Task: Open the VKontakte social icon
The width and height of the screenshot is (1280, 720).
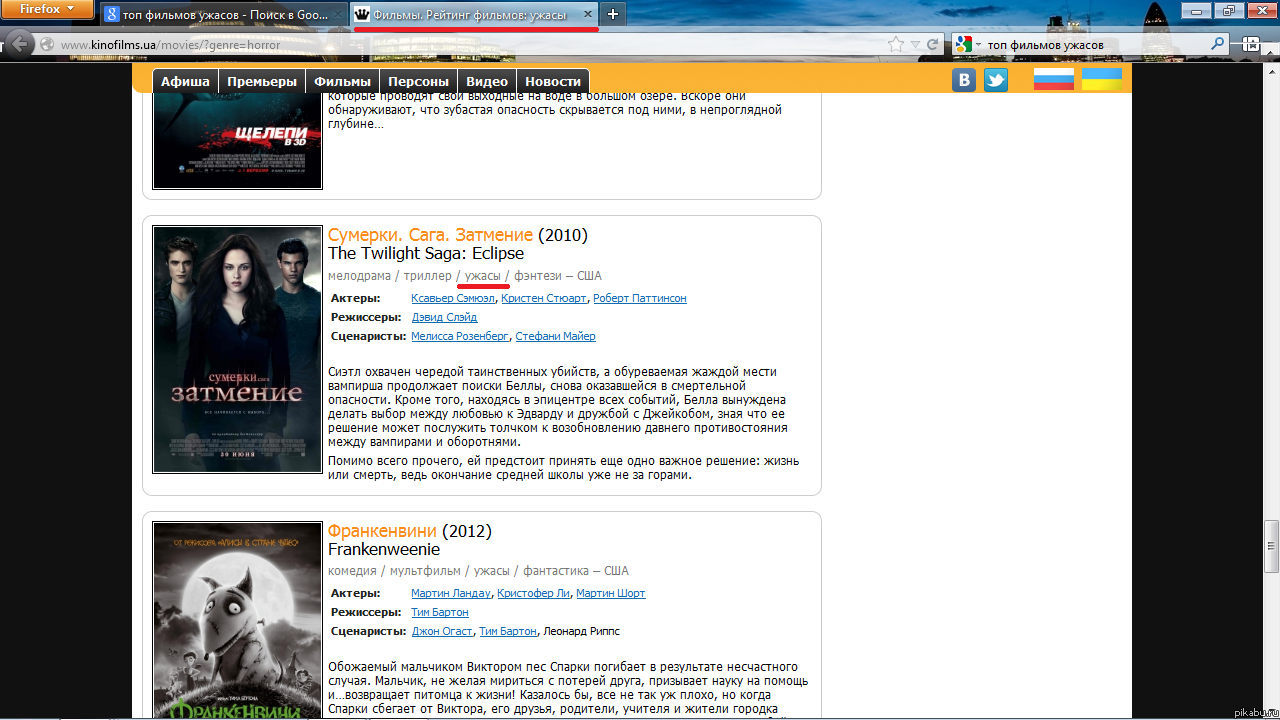Action: point(964,80)
